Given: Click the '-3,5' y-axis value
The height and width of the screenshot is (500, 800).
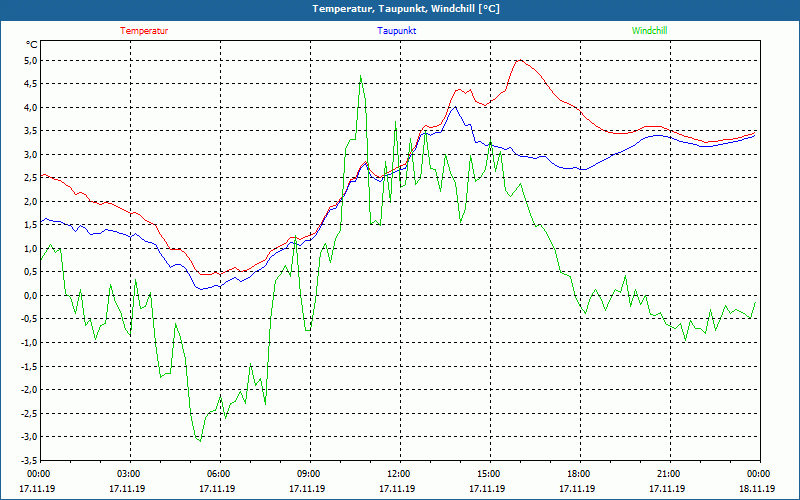Looking at the screenshot, I should point(30,460).
